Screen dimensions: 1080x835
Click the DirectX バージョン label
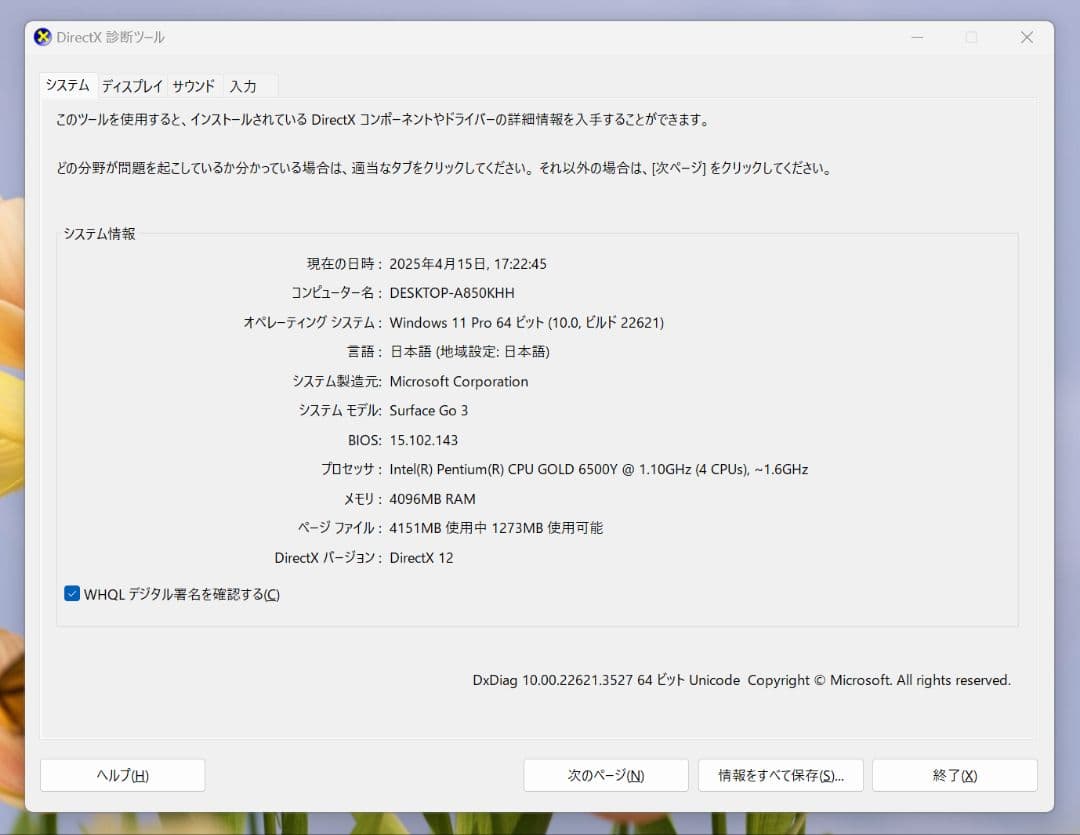point(328,558)
